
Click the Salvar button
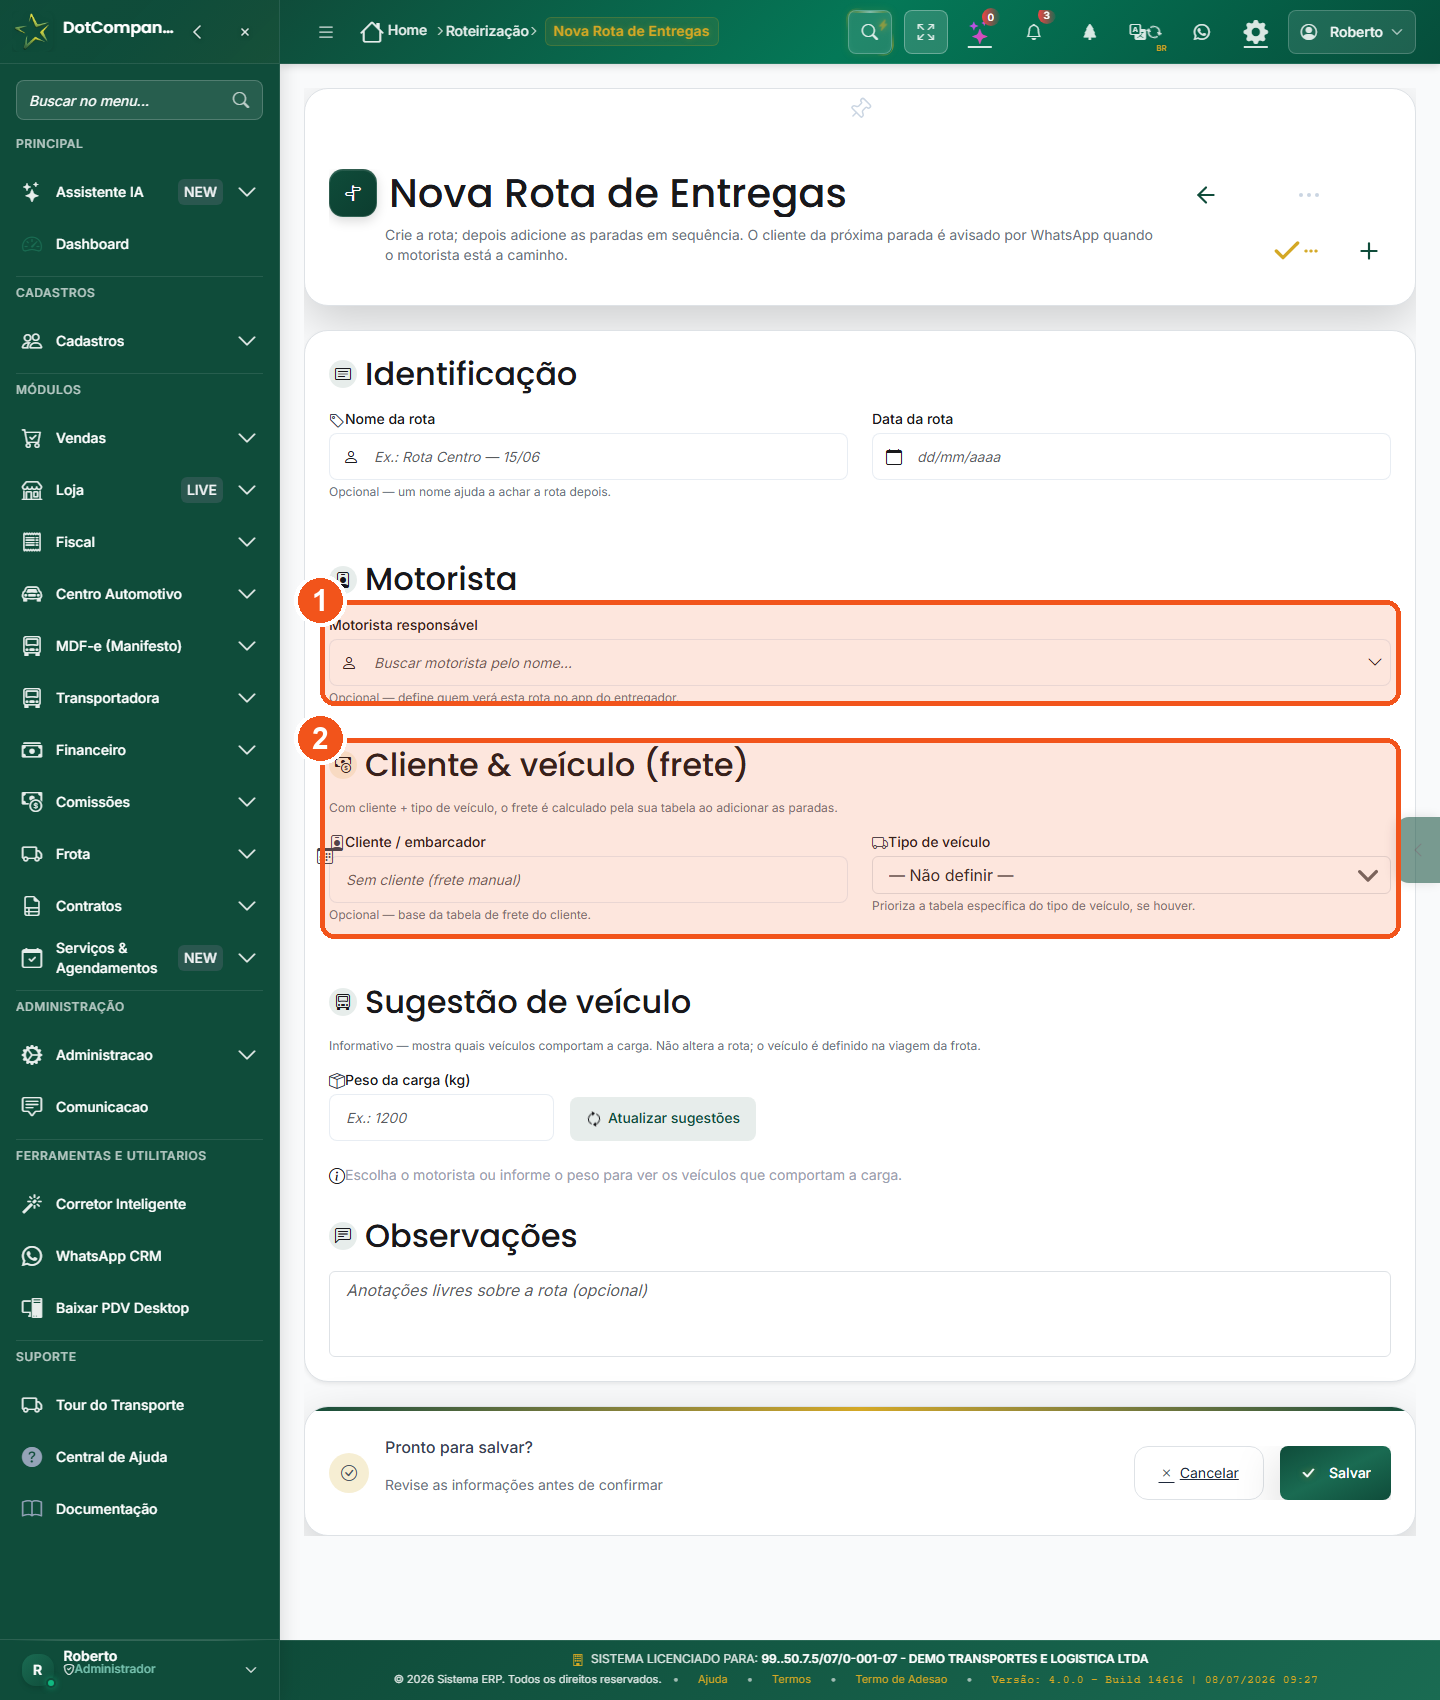pyautogui.click(x=1335, y=1473)
